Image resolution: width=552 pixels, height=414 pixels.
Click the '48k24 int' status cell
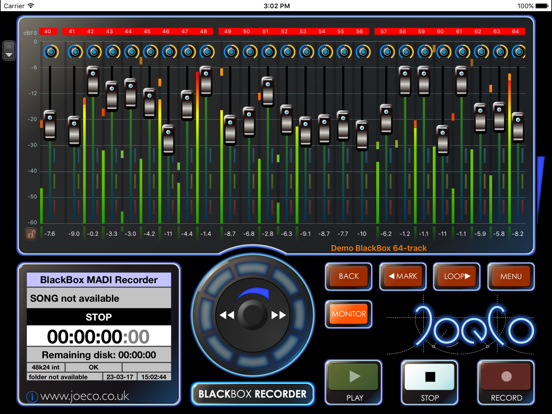point(46,367)
